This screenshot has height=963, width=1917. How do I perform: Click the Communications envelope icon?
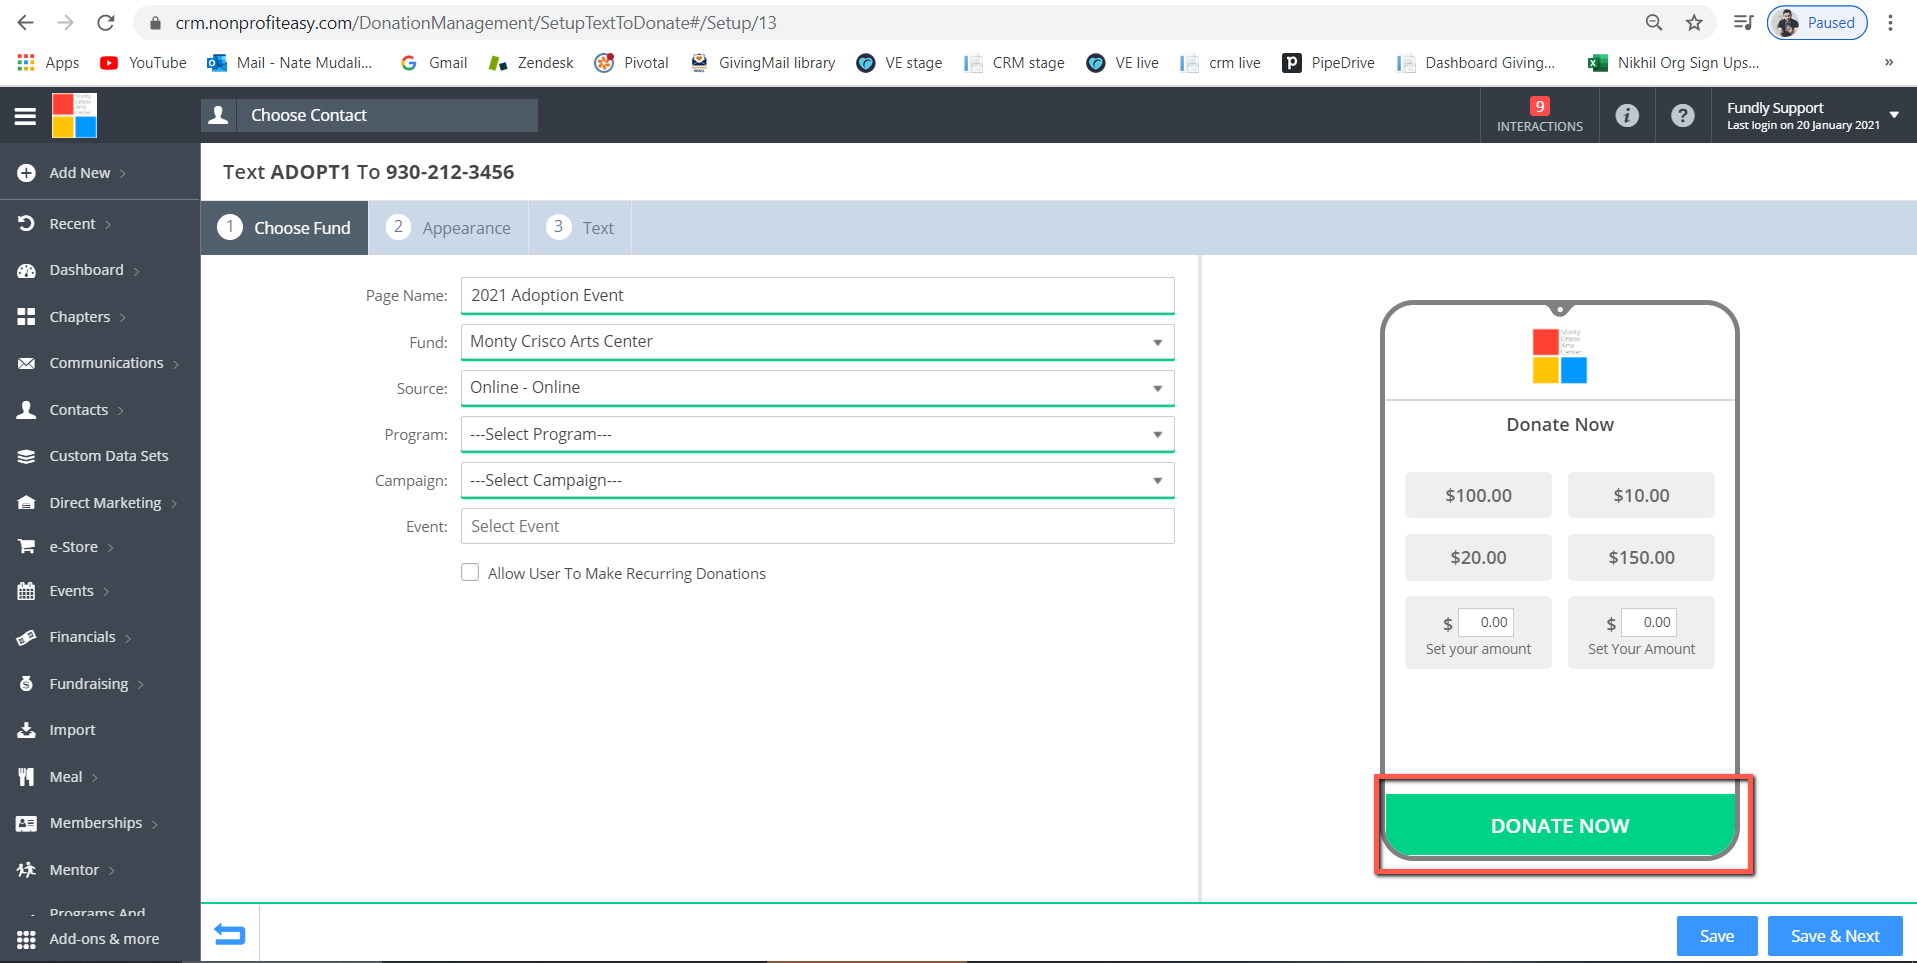pos(26,363)
